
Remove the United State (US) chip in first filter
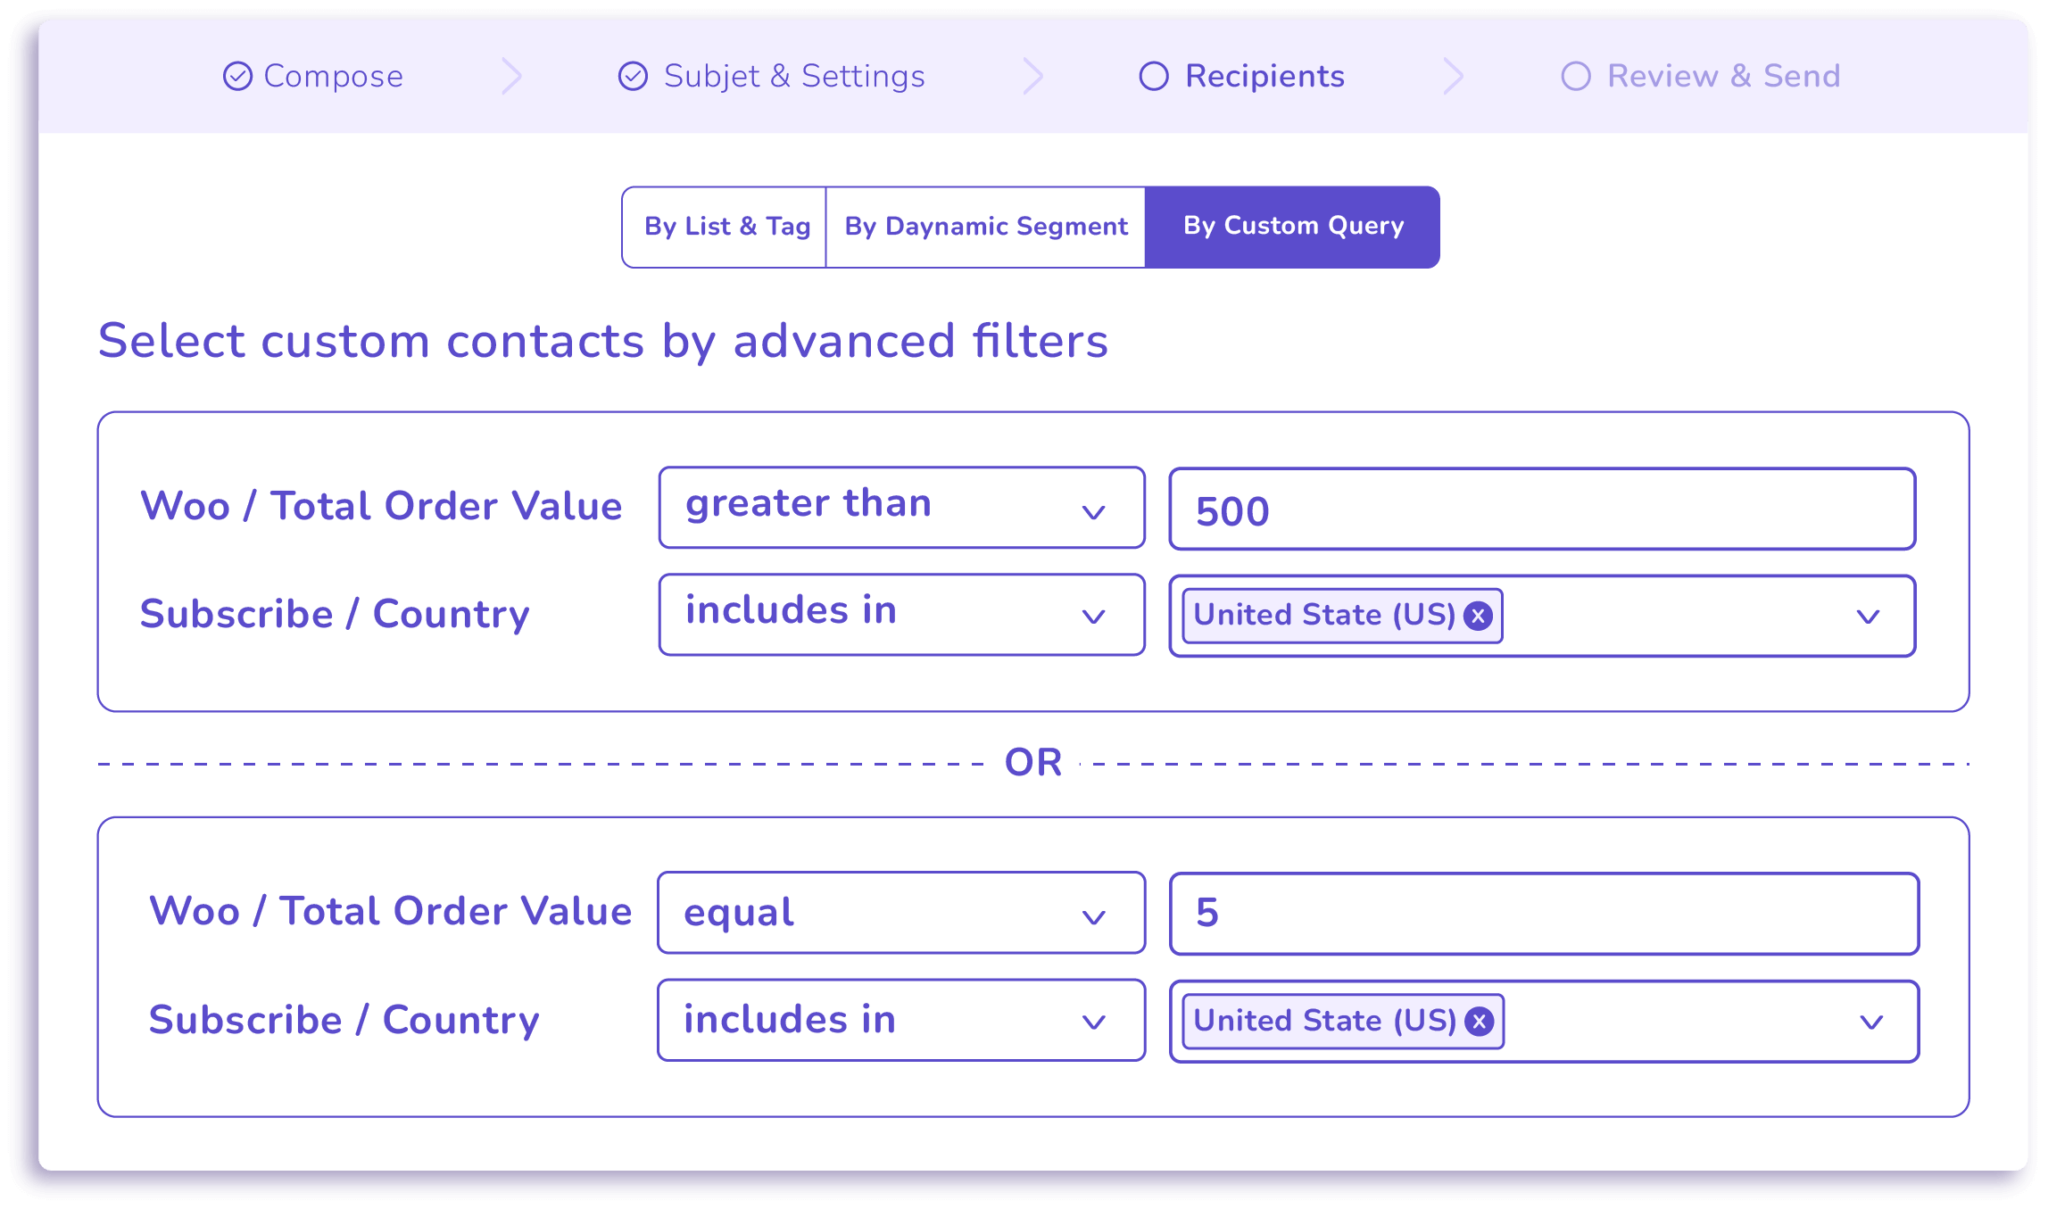pyautogui.click(x=1477, y=616)
